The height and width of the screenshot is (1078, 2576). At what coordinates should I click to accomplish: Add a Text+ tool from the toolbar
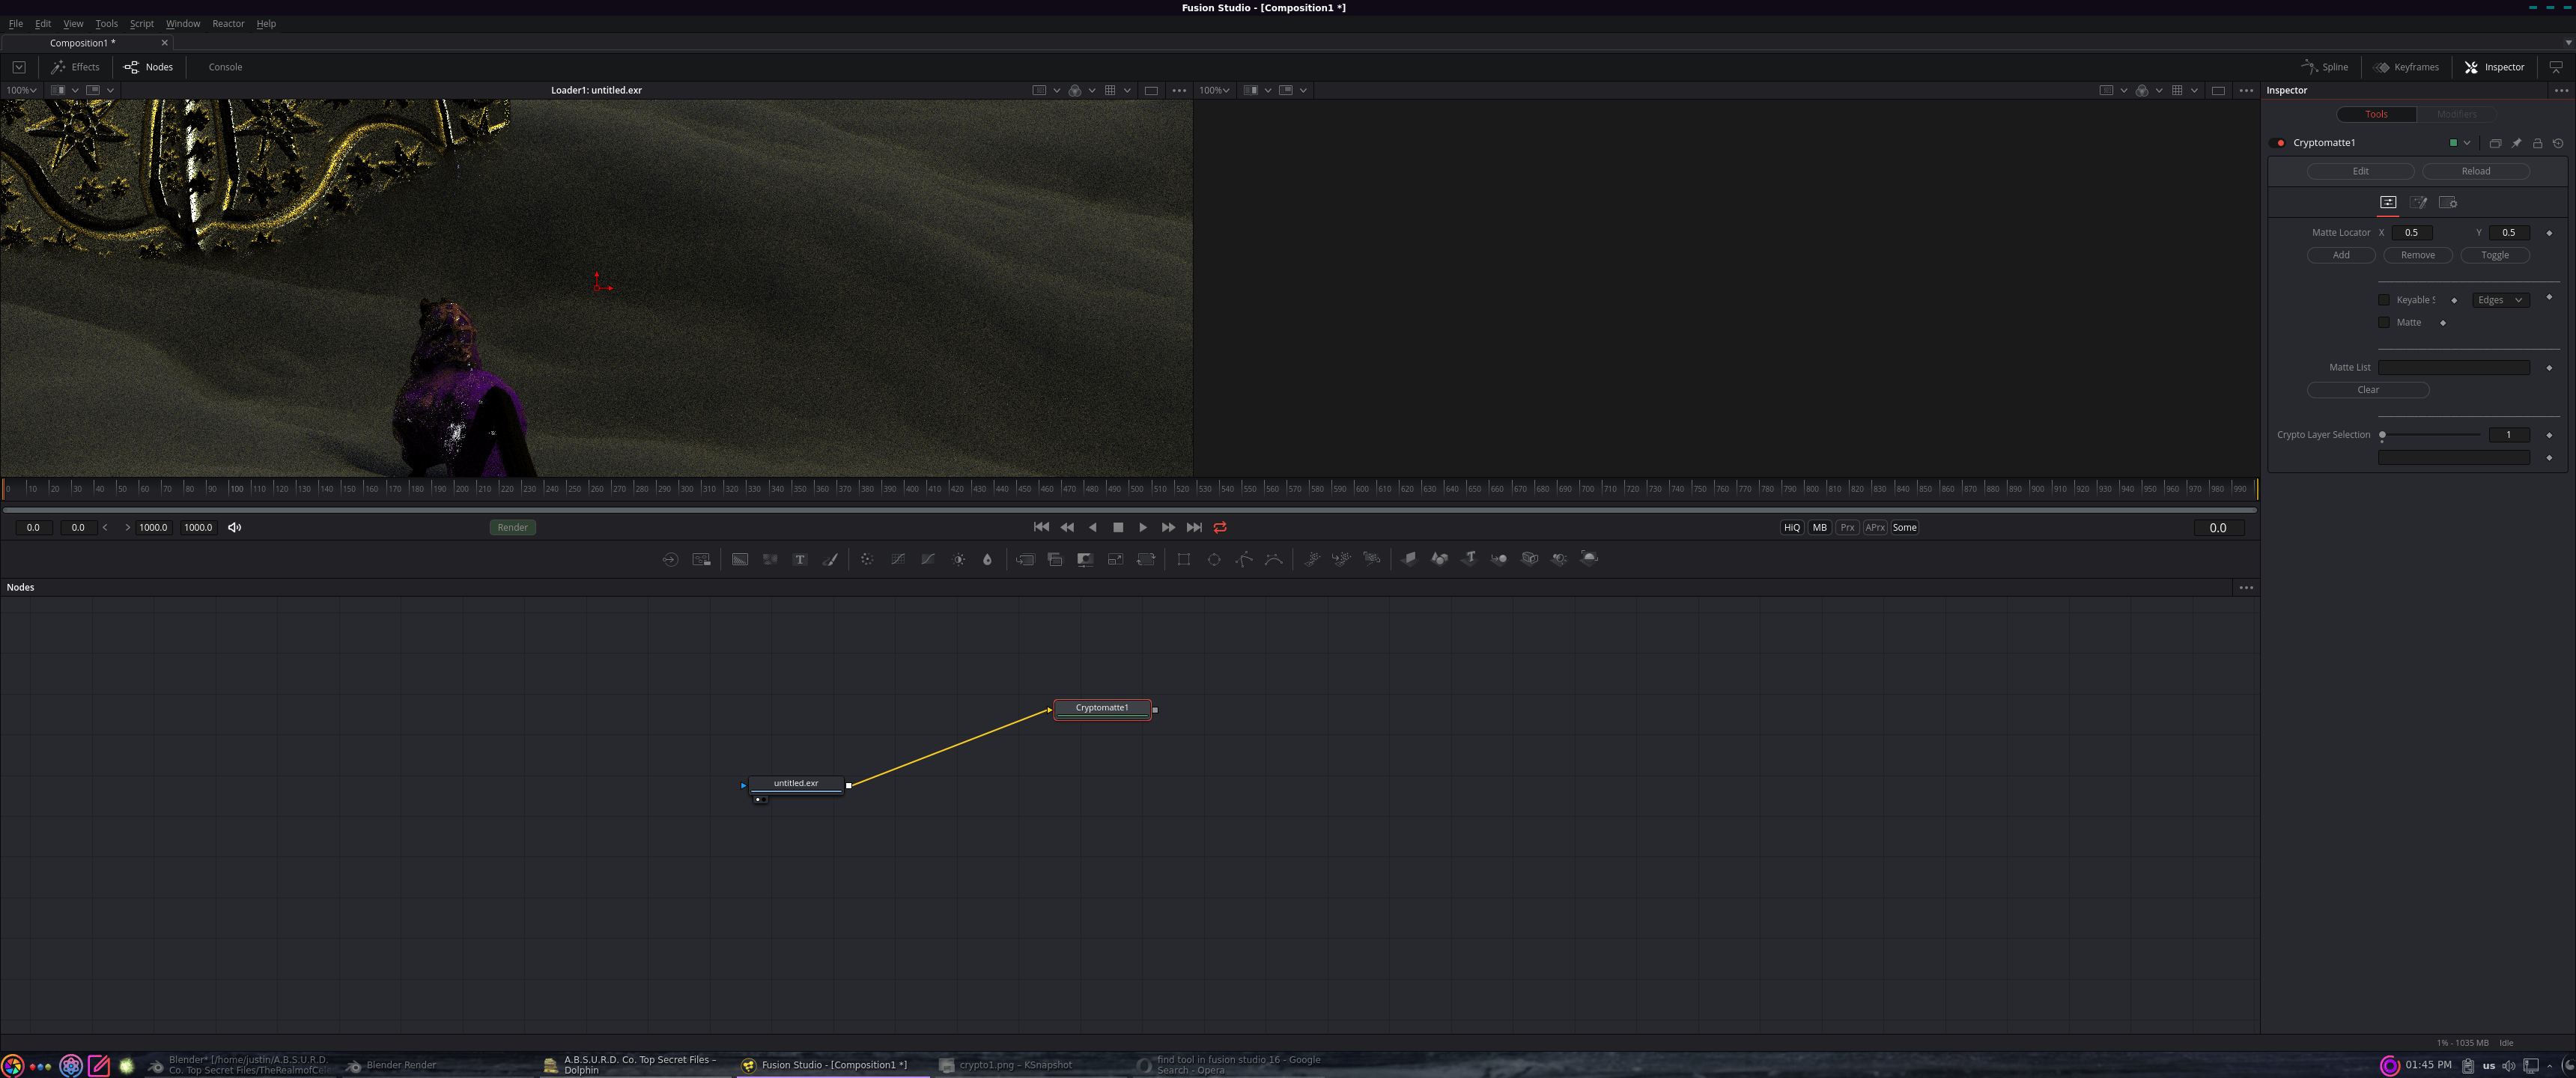pos(800,559)
